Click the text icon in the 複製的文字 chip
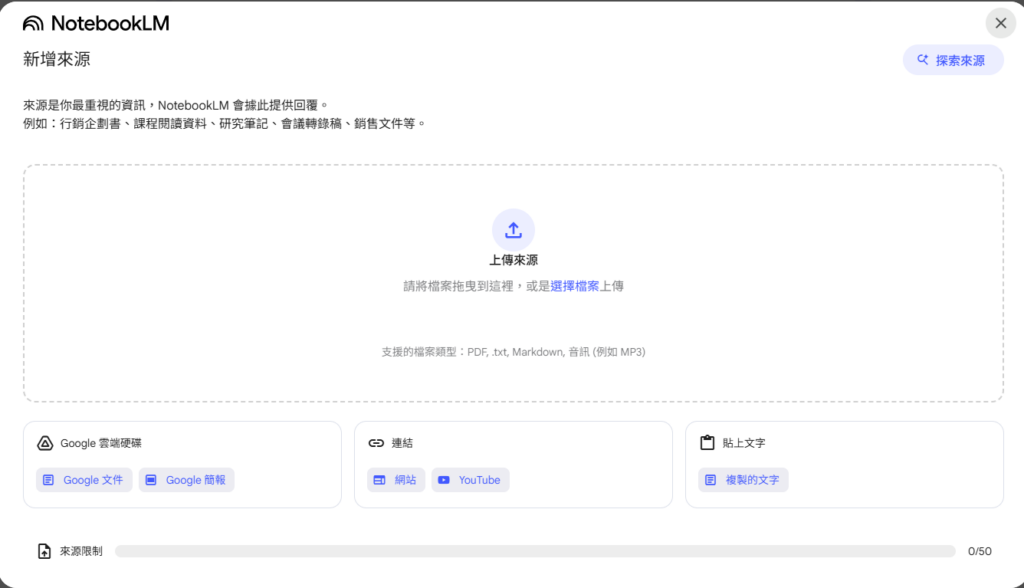The height and width of the screenshot is (588, 1024). point(711,480)
